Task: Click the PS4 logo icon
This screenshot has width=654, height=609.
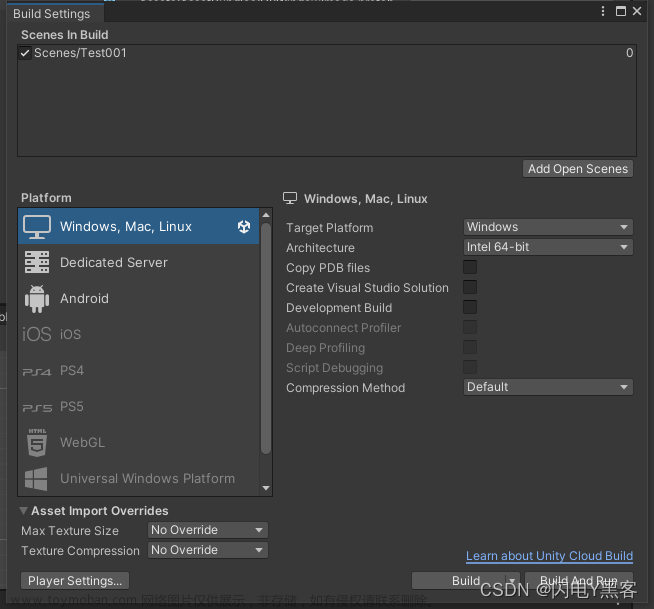Action: (37, 371)
